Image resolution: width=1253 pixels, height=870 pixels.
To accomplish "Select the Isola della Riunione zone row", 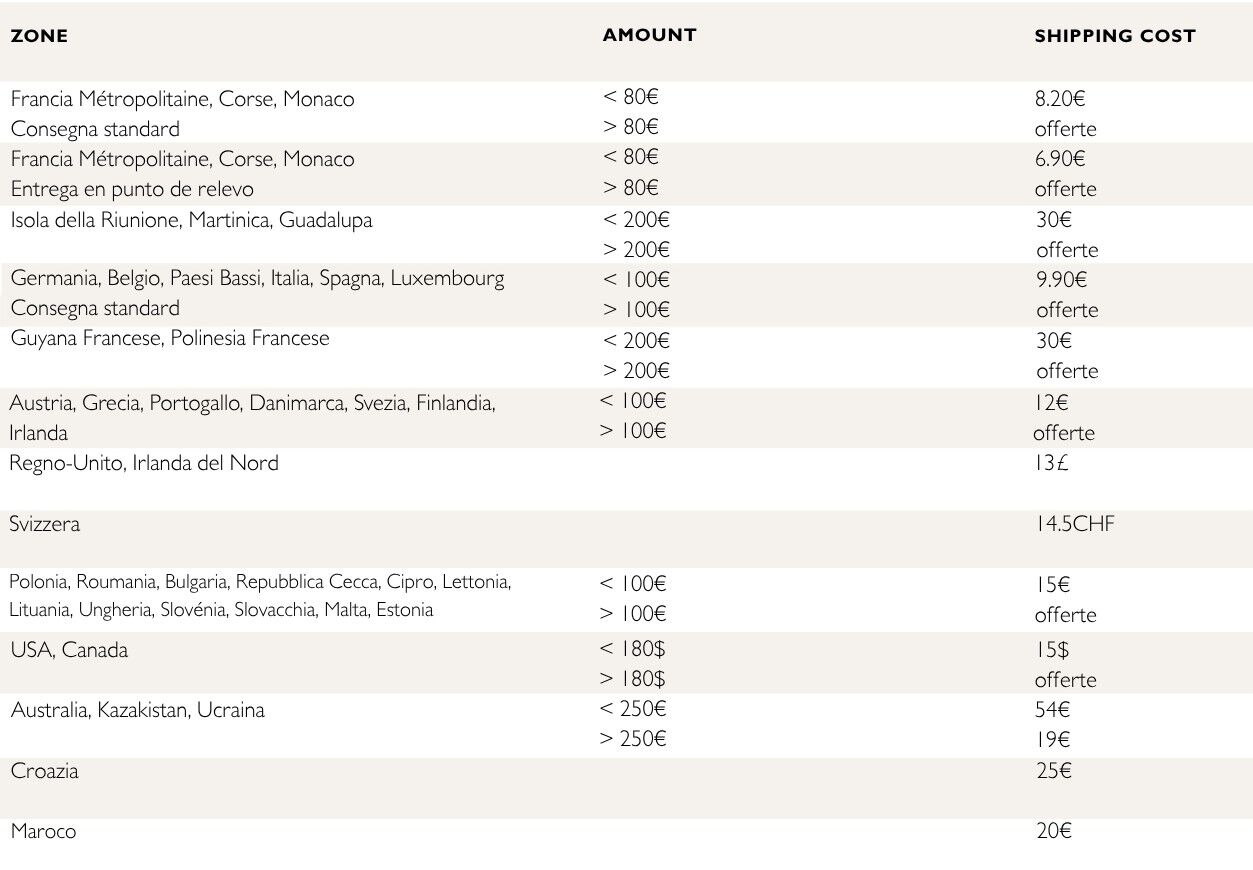I will (191, 220).
